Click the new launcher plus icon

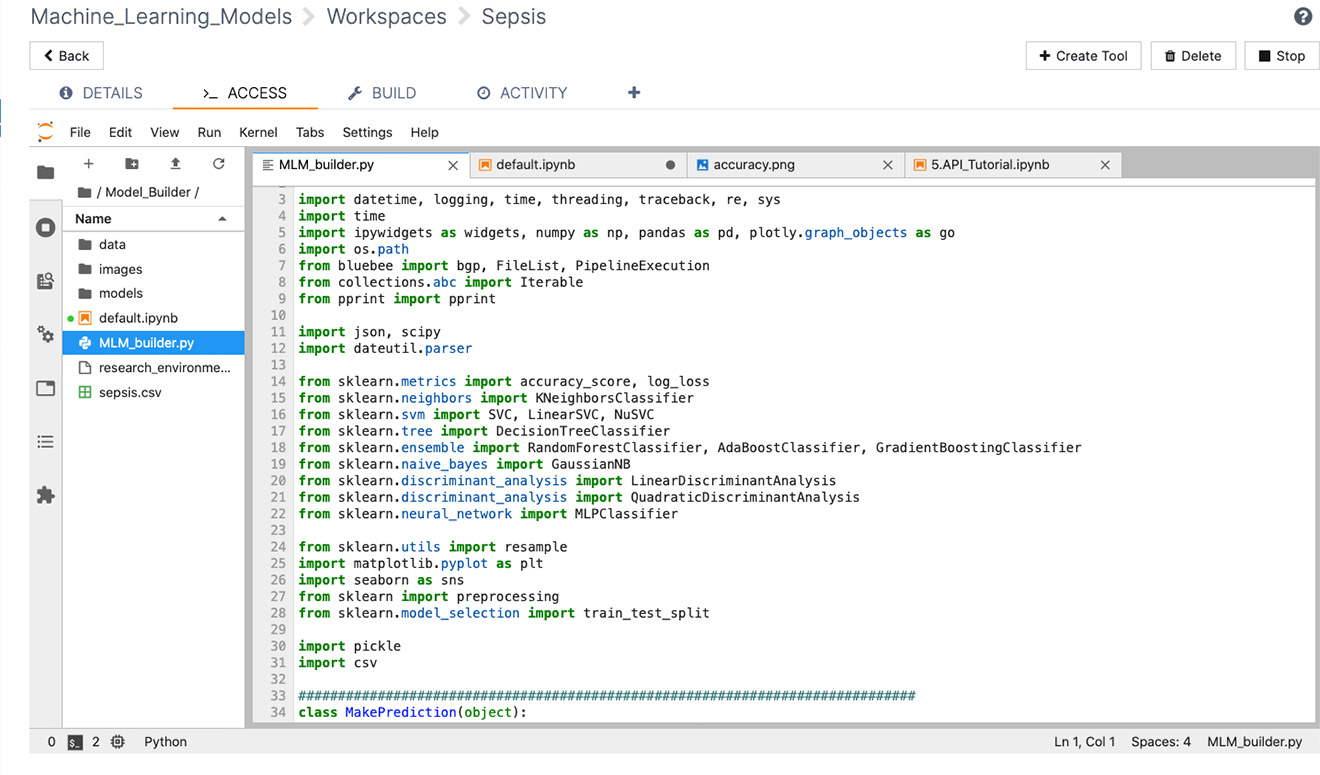[88, 164]
